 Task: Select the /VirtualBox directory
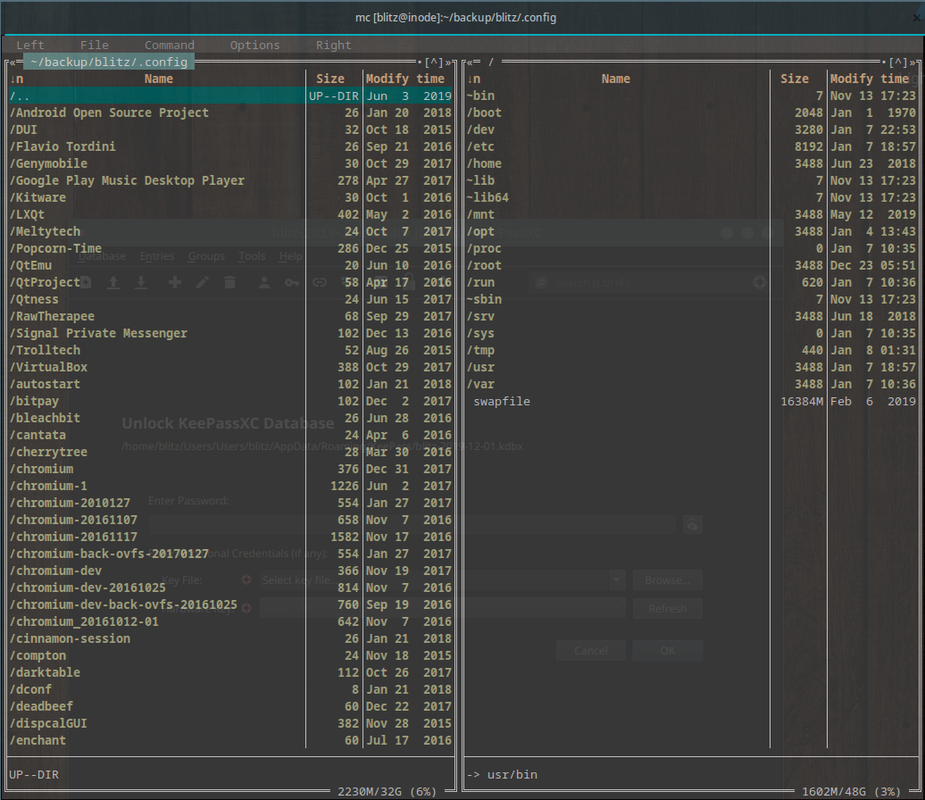231,368
